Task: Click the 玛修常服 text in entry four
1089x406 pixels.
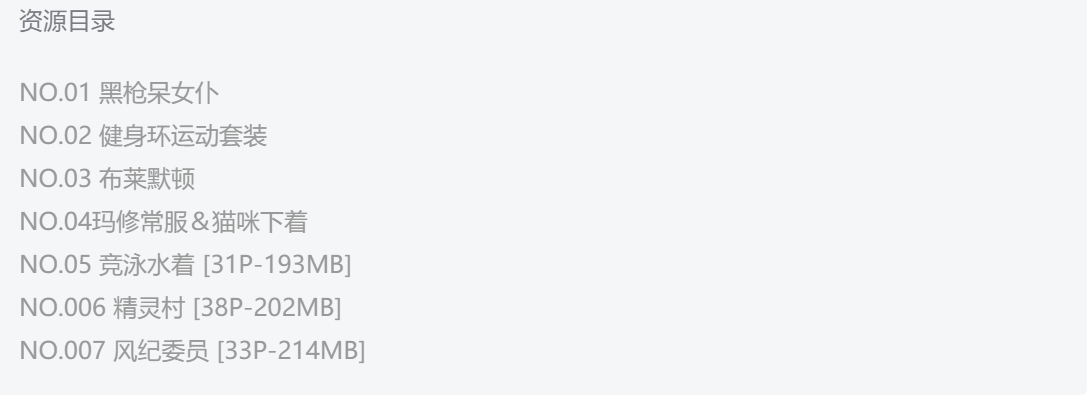Action: tap(140, 222)
